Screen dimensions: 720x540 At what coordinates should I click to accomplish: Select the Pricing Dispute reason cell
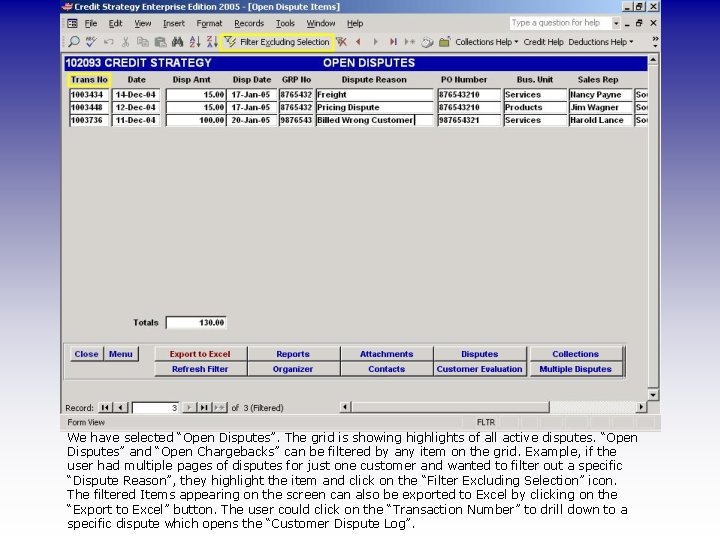[374, 107]
